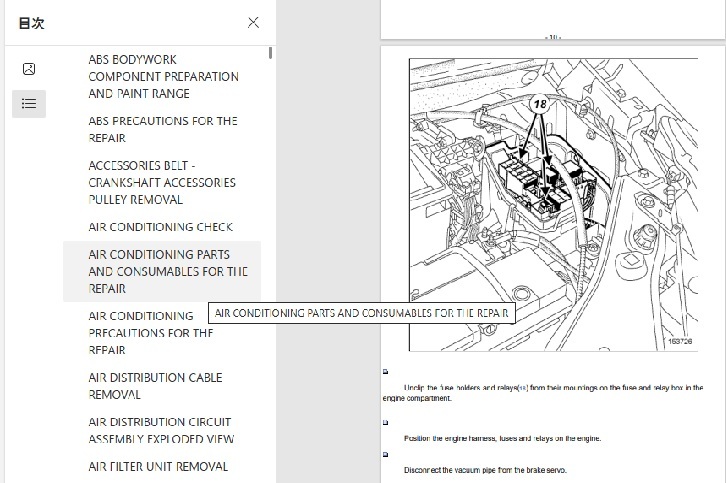Click the bullet icon before the engine harness step
Image resolution: width=726 pixels, height=483 pixels.
[385, 422]
